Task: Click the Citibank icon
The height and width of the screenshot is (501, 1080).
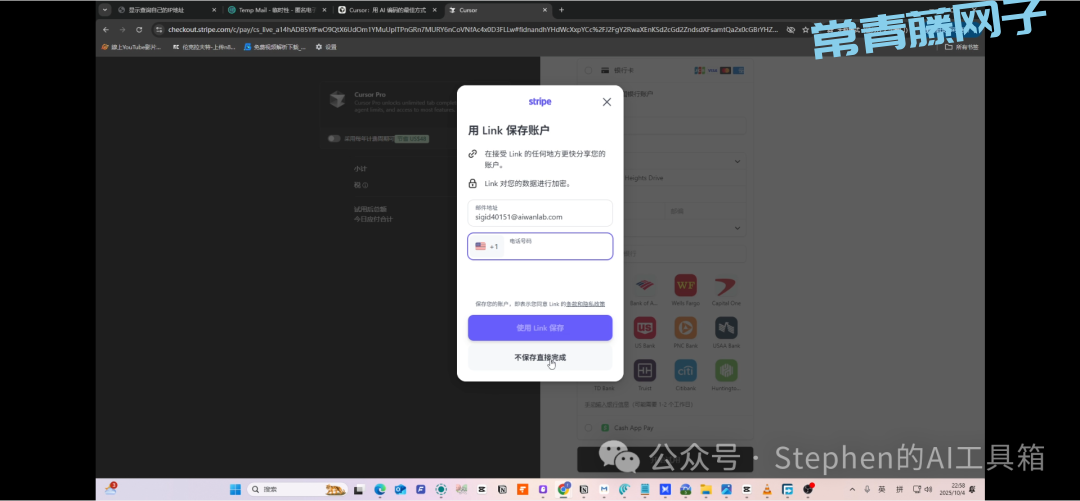Action: (685, 370)
